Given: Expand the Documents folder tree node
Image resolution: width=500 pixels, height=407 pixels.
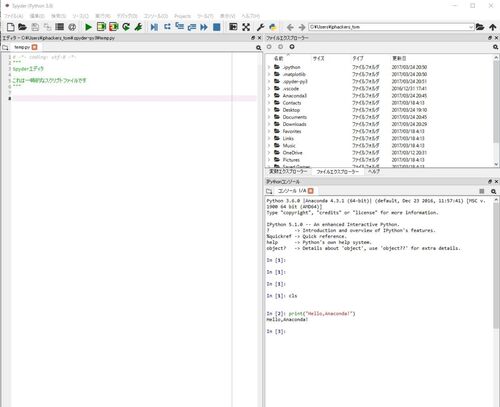Looking at the screenshot, I should [269, 117].
